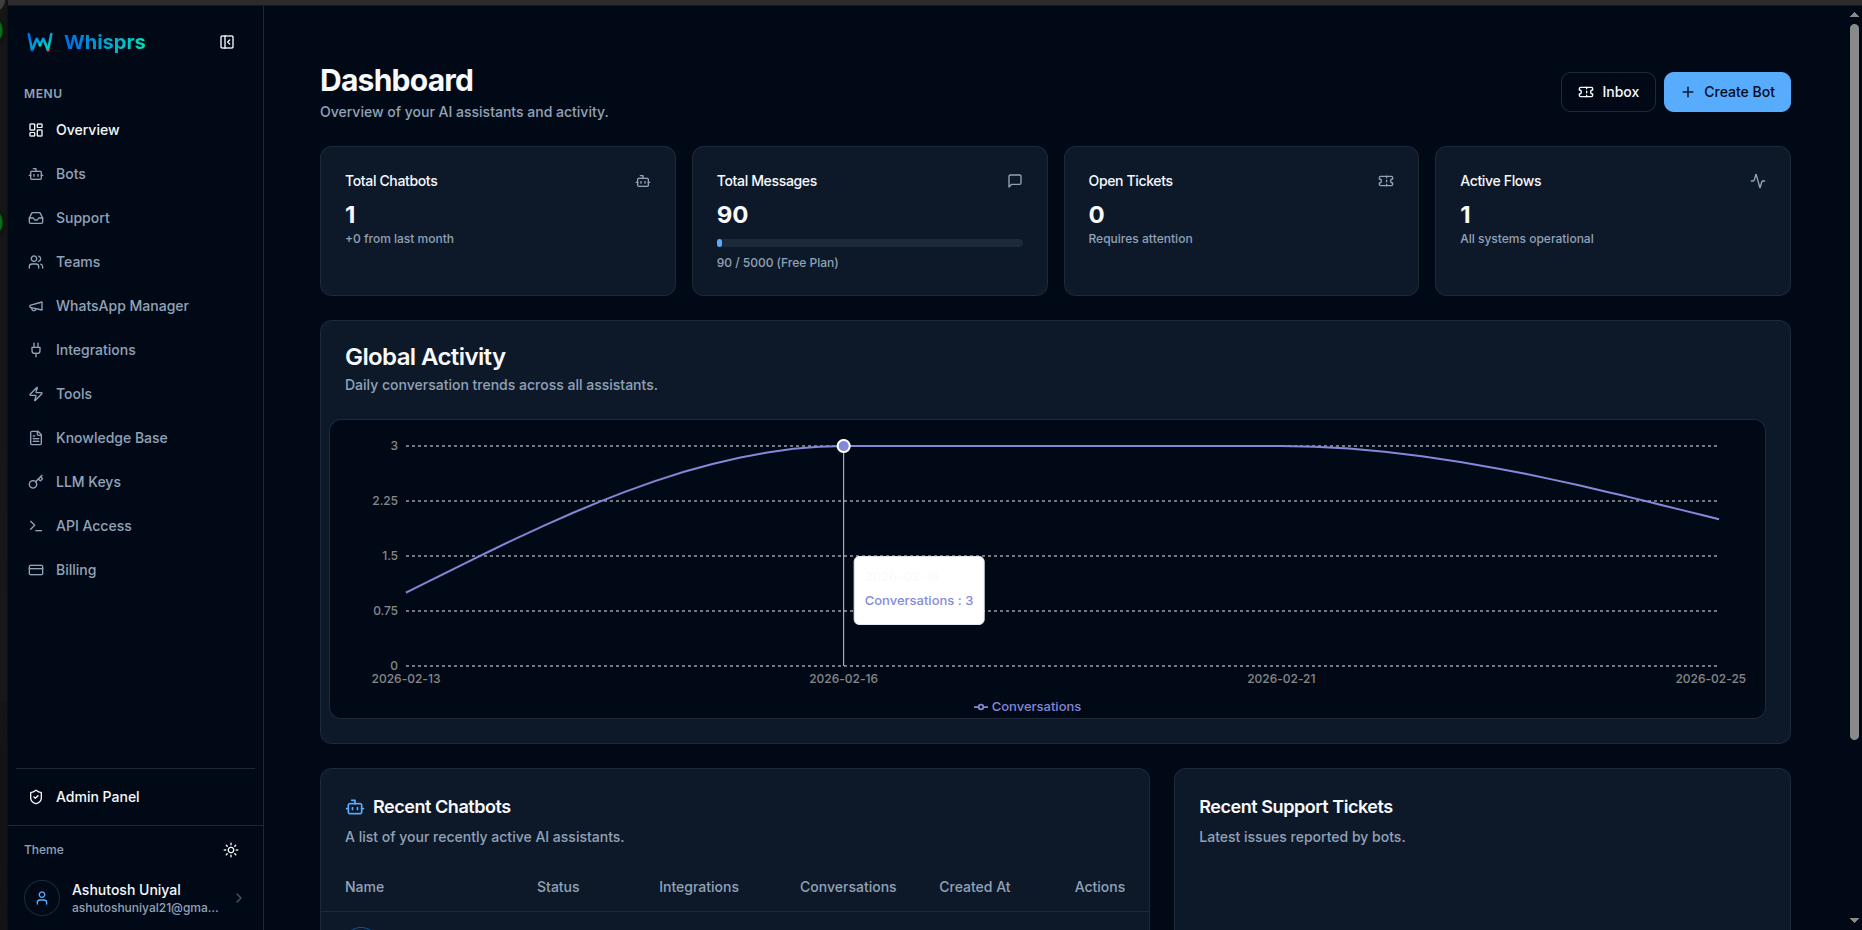
Task: Click the user avatar icon
Action: click(42, 898)
